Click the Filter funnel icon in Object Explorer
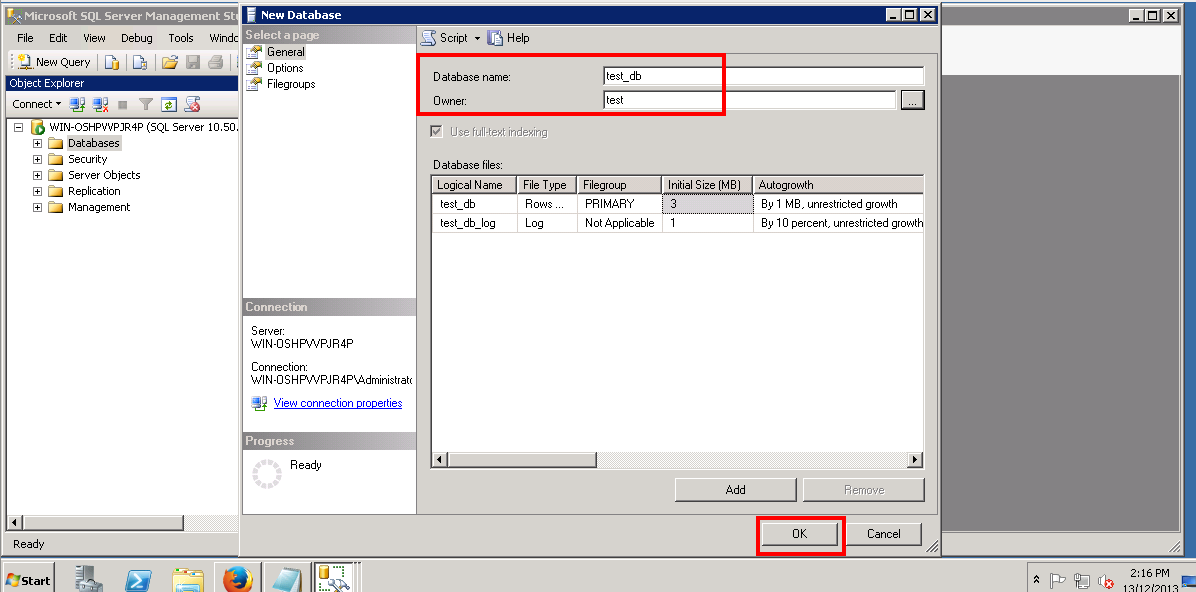Viewport: 1196px width, 592px height. coord(146,104)
